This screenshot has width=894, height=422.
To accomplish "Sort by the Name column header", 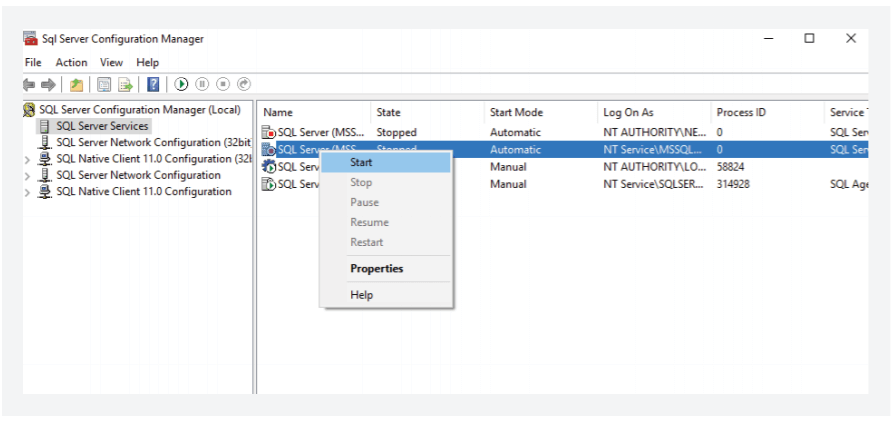I will point(314,112).
